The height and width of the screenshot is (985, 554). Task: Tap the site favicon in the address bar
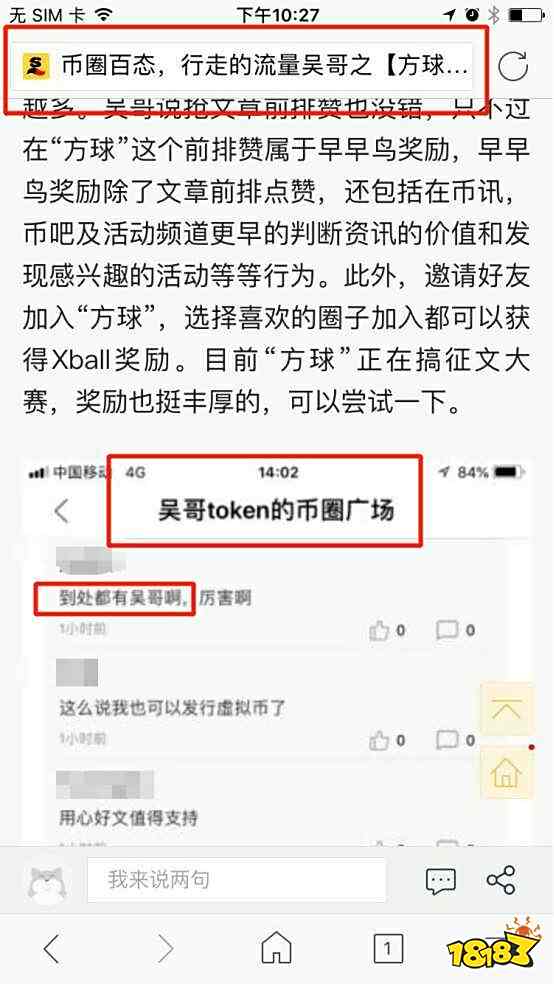tap(36, 66)
